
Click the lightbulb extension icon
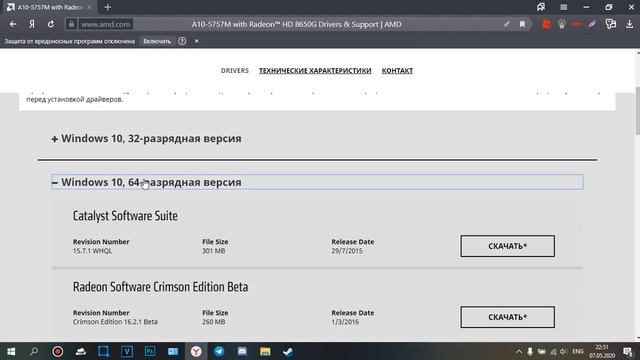click(x=562, y=24)
